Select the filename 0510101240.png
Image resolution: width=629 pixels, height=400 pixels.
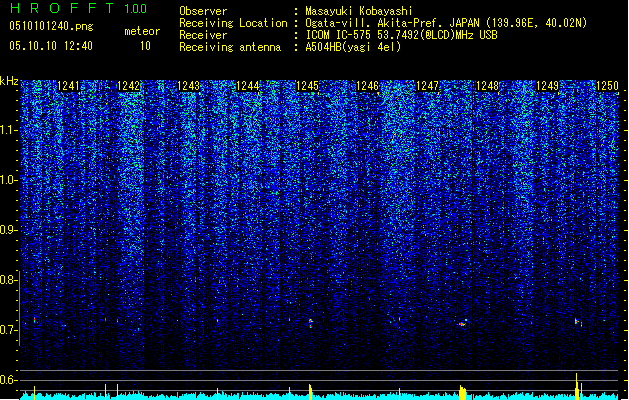click(51, 26)
